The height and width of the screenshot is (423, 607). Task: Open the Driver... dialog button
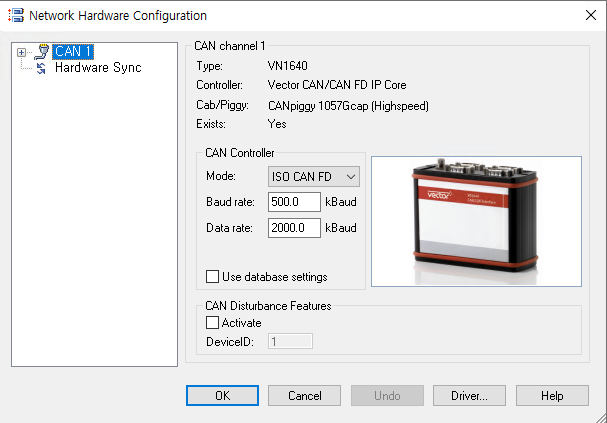(469, 396)
